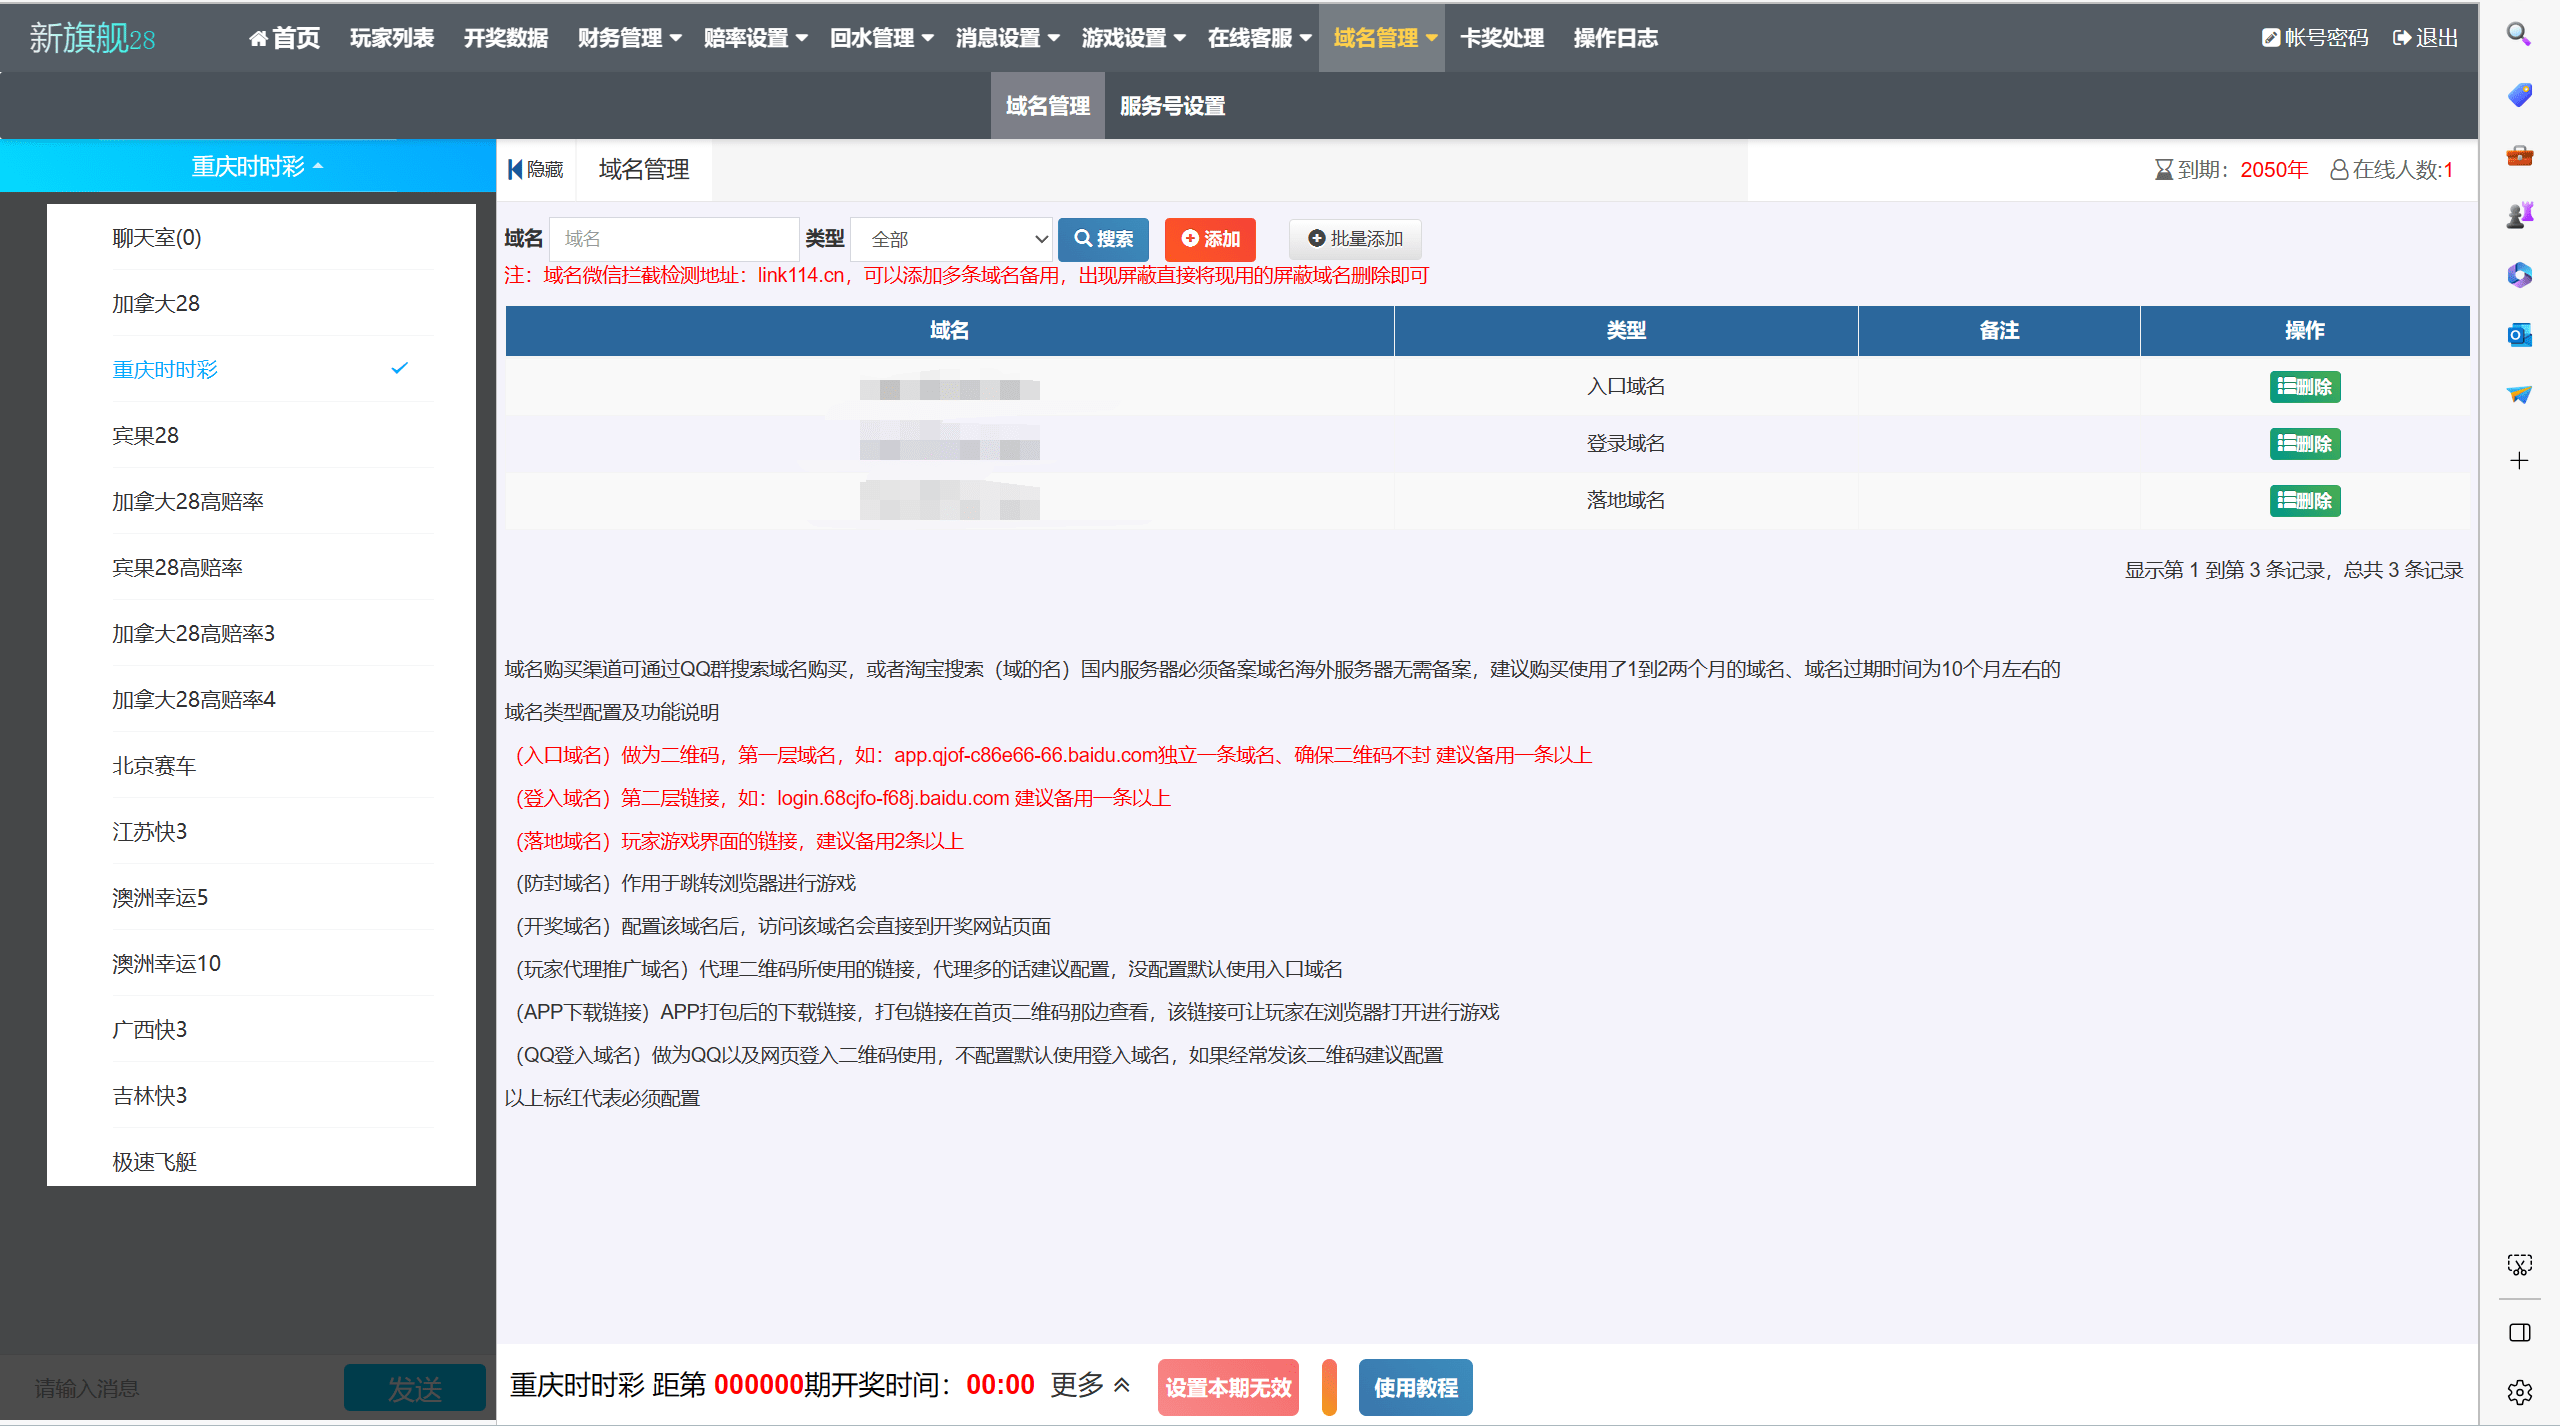Viewport: 2560px width, 1426px height.
Task: Expand the 消息设置 dropdown menu
Action: click(1008, 38)
